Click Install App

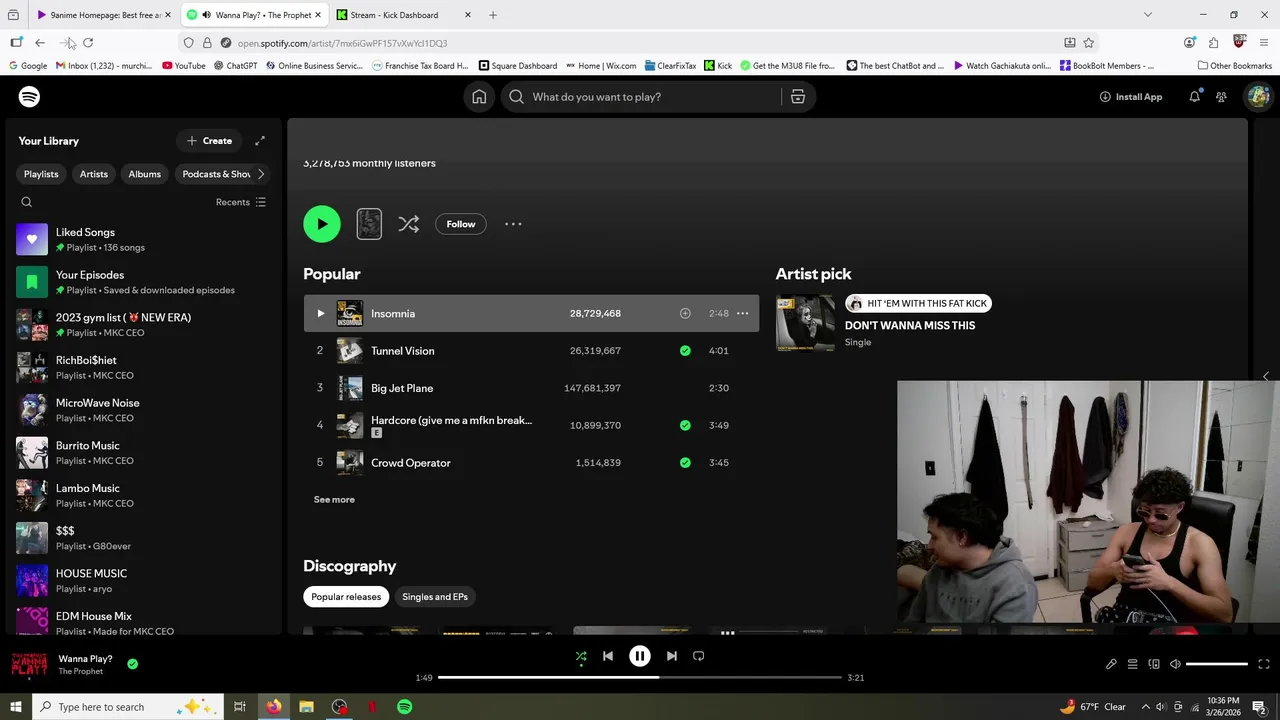point(1131,97)
